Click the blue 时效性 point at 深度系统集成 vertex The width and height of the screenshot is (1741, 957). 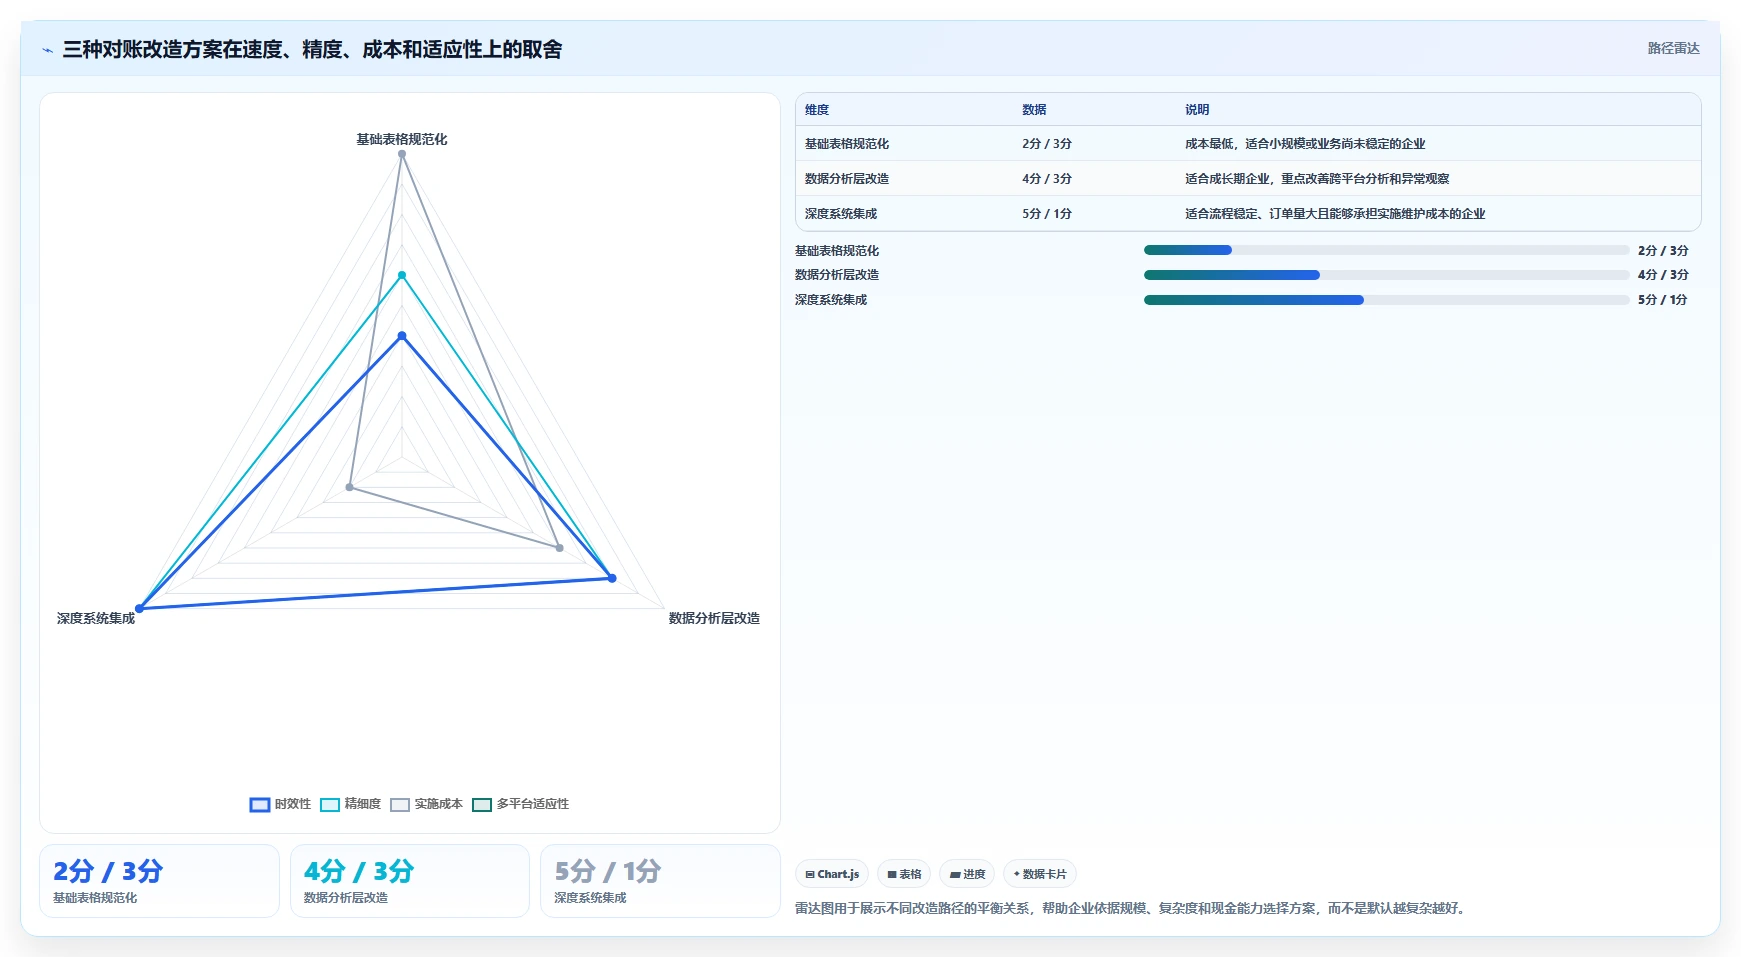[140, 608]
